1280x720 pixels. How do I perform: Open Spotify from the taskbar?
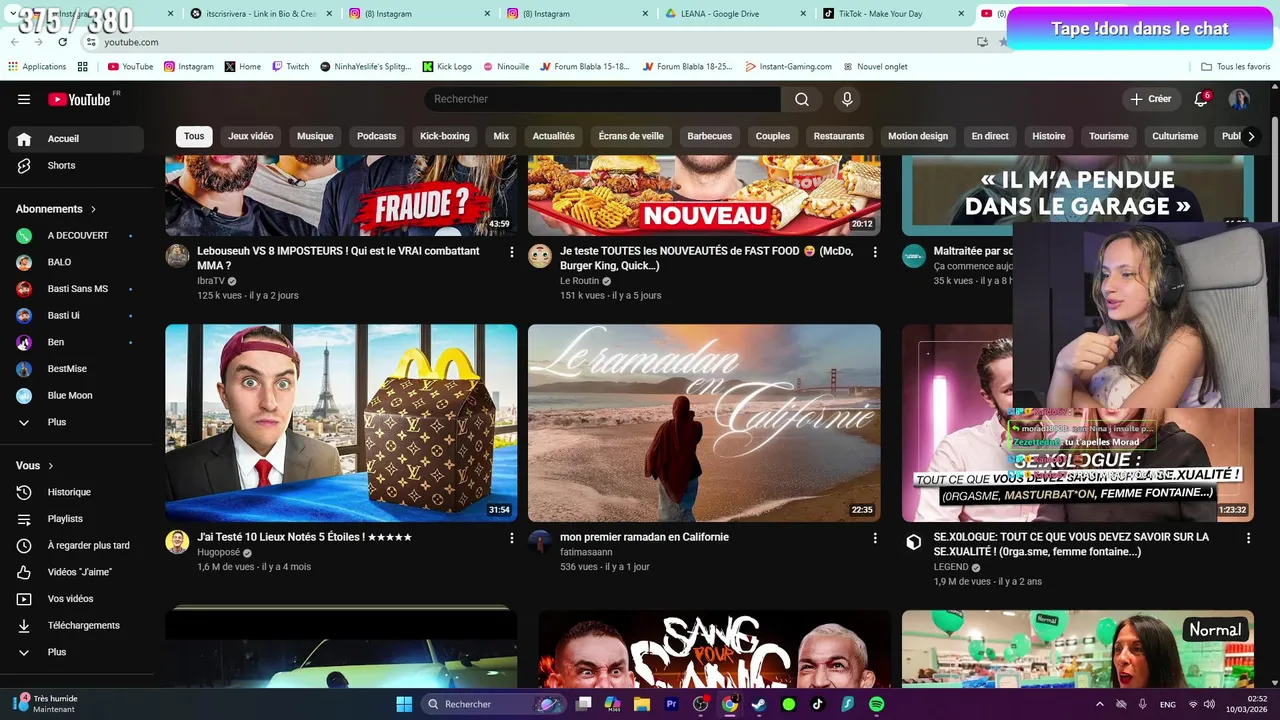click(x=876, y=704)
